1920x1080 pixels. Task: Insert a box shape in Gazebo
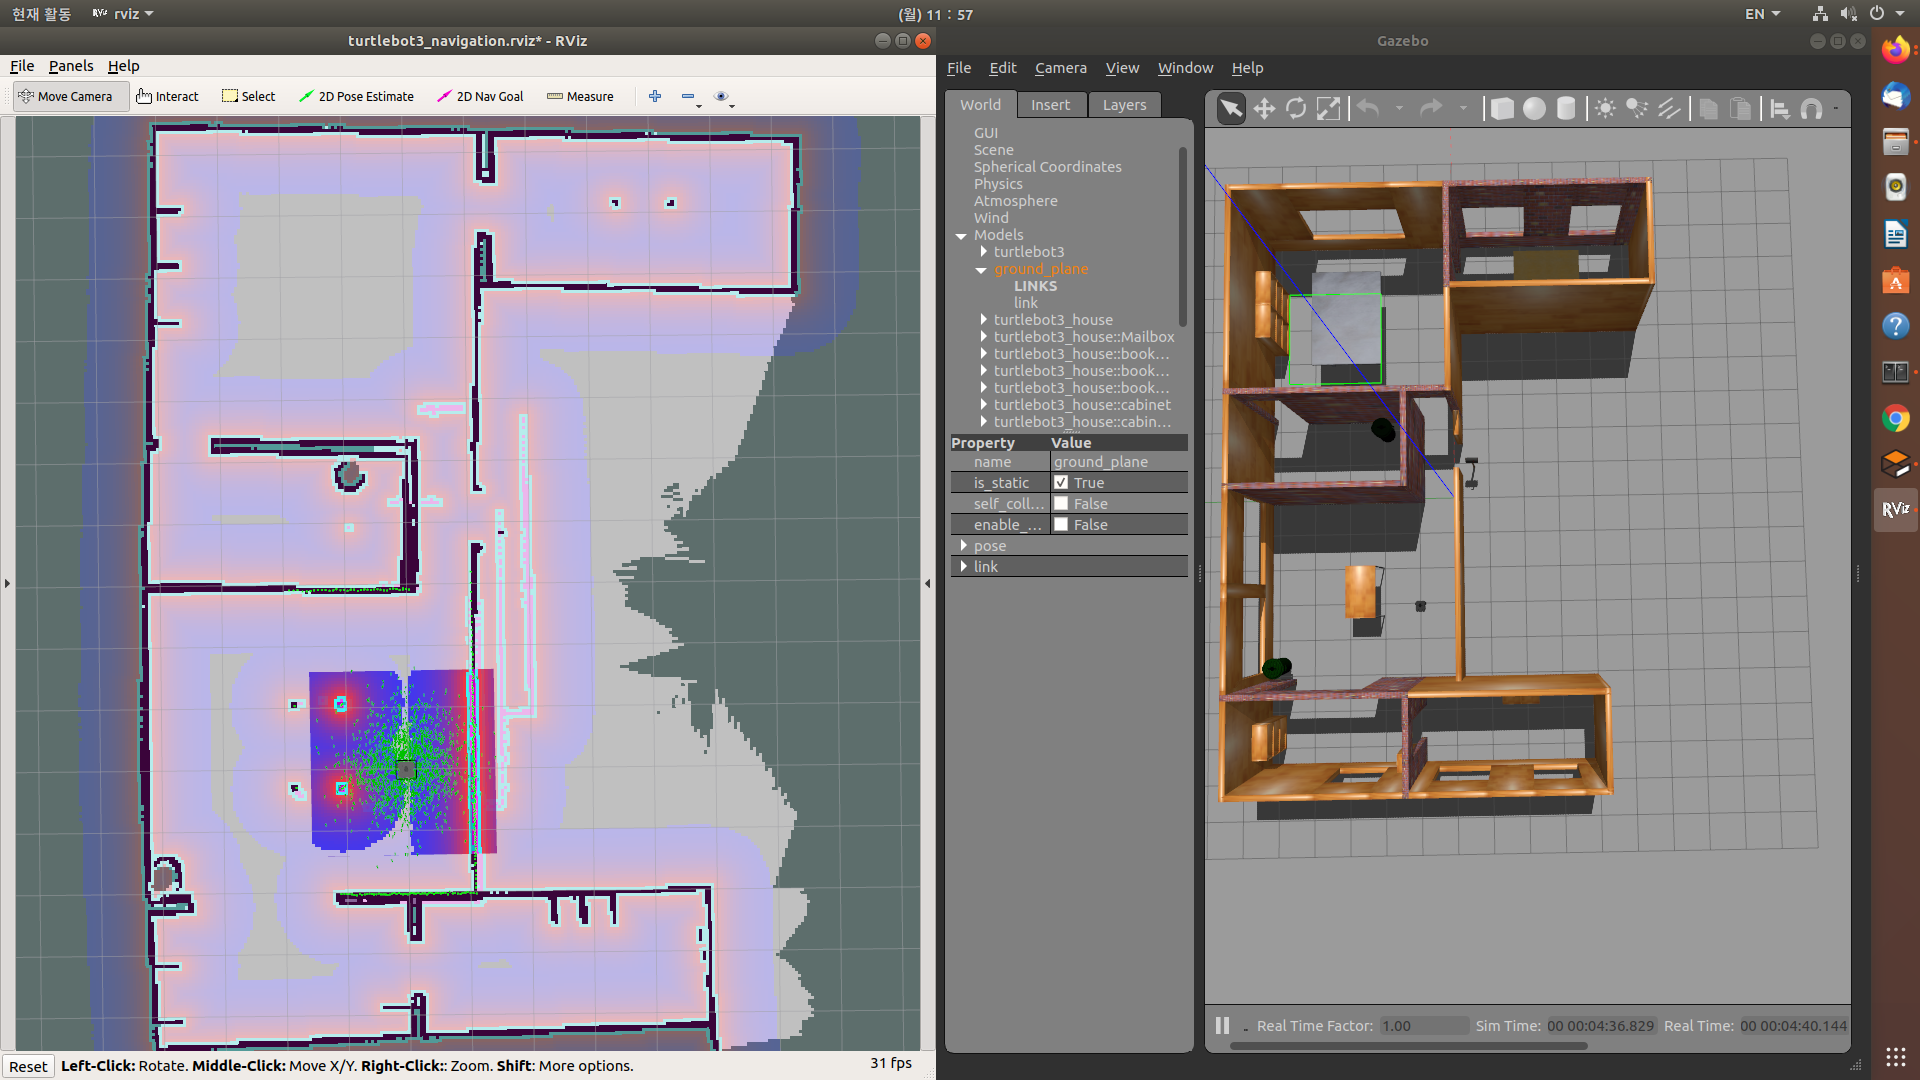1502,108
